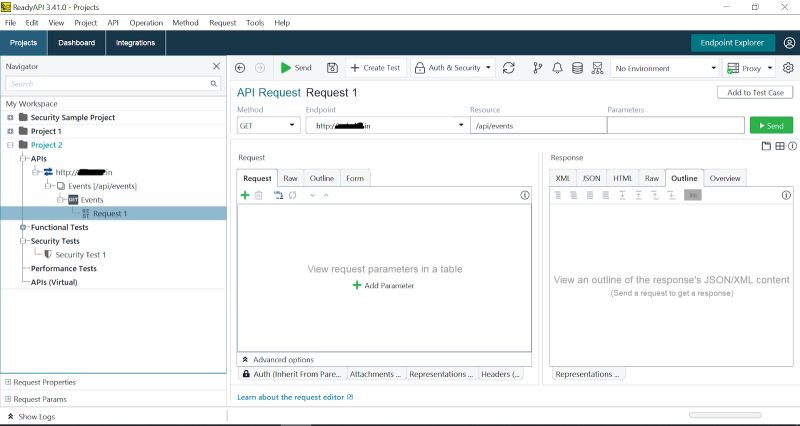The height and width of the screenshot is (426, 800).
Task: Click the move parameter down chevron
Action: coord(312,195)
